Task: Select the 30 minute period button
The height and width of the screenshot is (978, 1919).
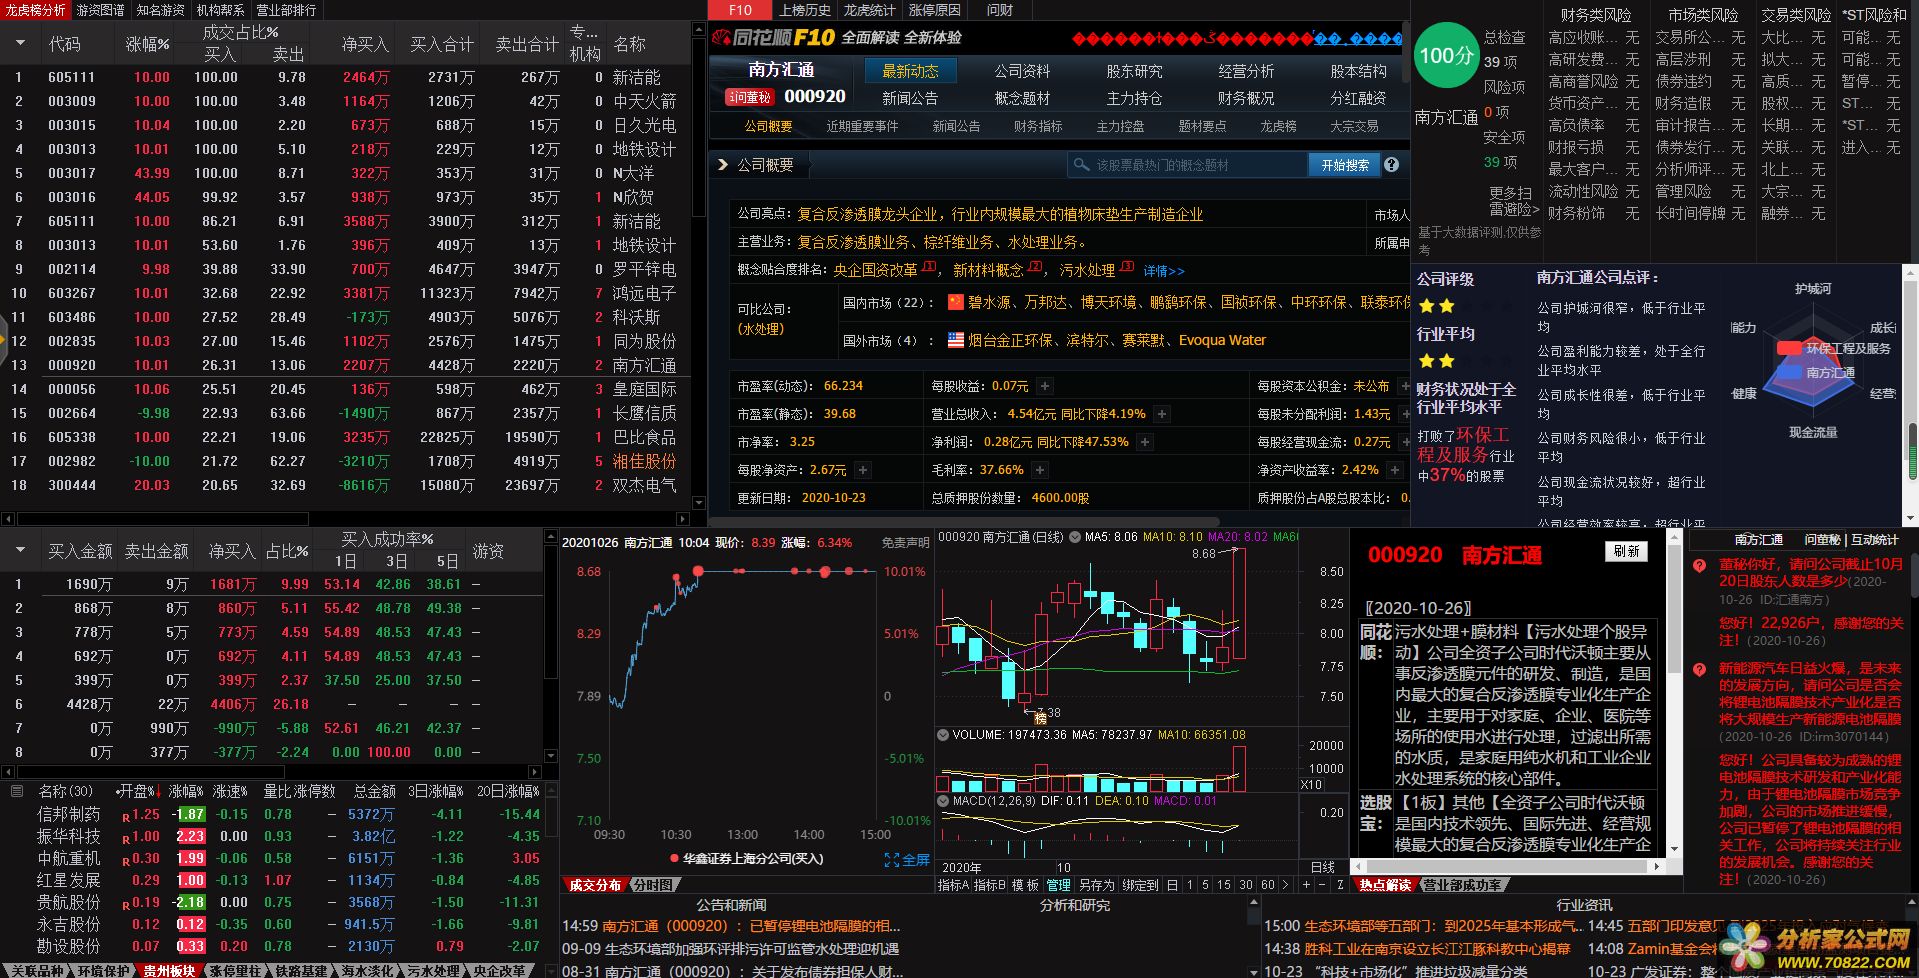Action: click(x=1246, y=885)
